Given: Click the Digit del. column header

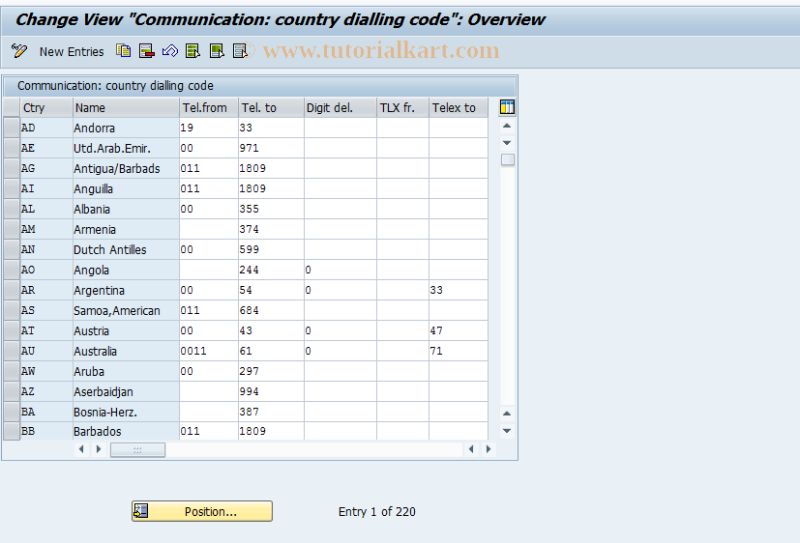Looking at the screenshot, I should coord(340,108).
